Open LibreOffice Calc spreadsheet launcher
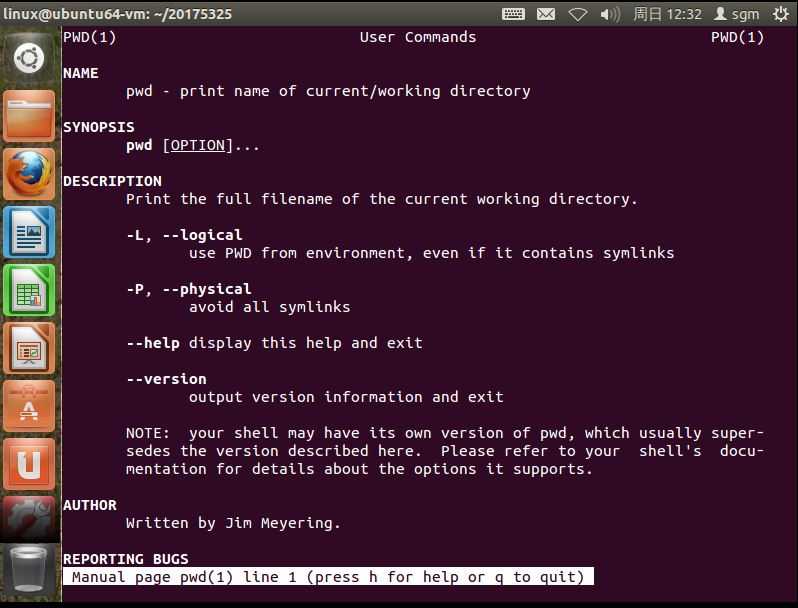Screen dimensions: 798x608 [x=29, y=290]
